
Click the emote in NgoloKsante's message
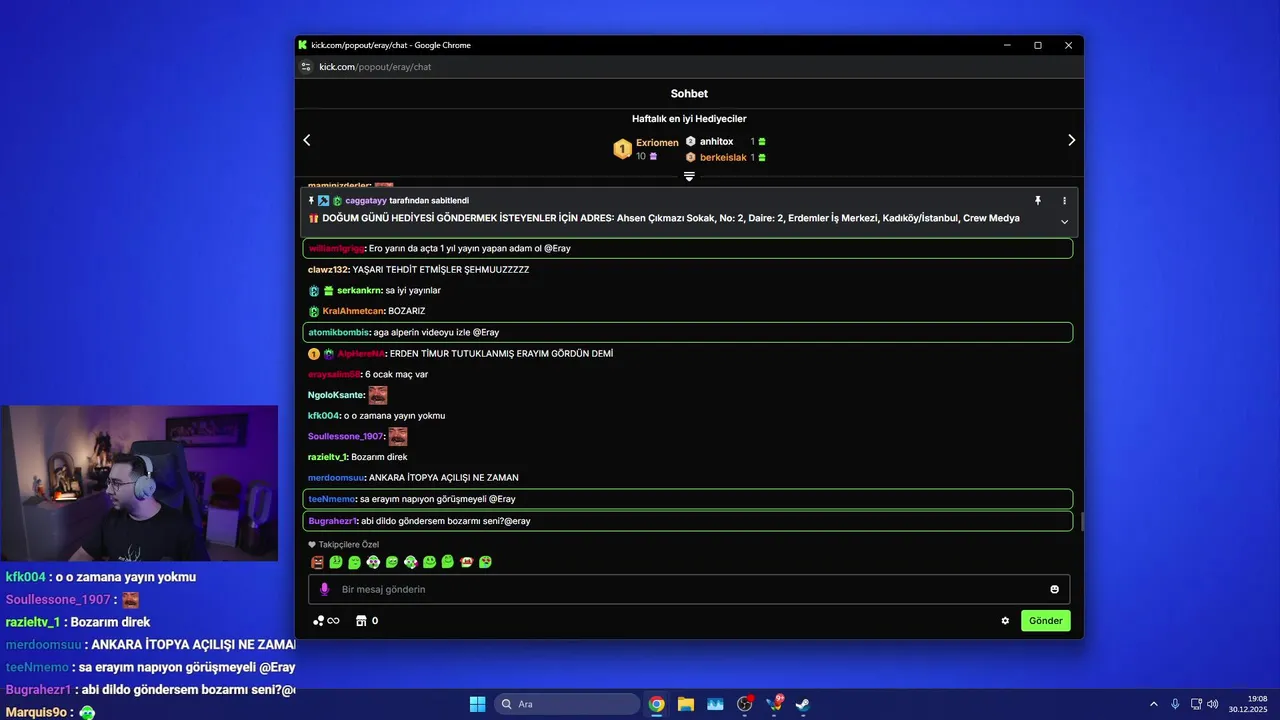click(x=378, y=395)
